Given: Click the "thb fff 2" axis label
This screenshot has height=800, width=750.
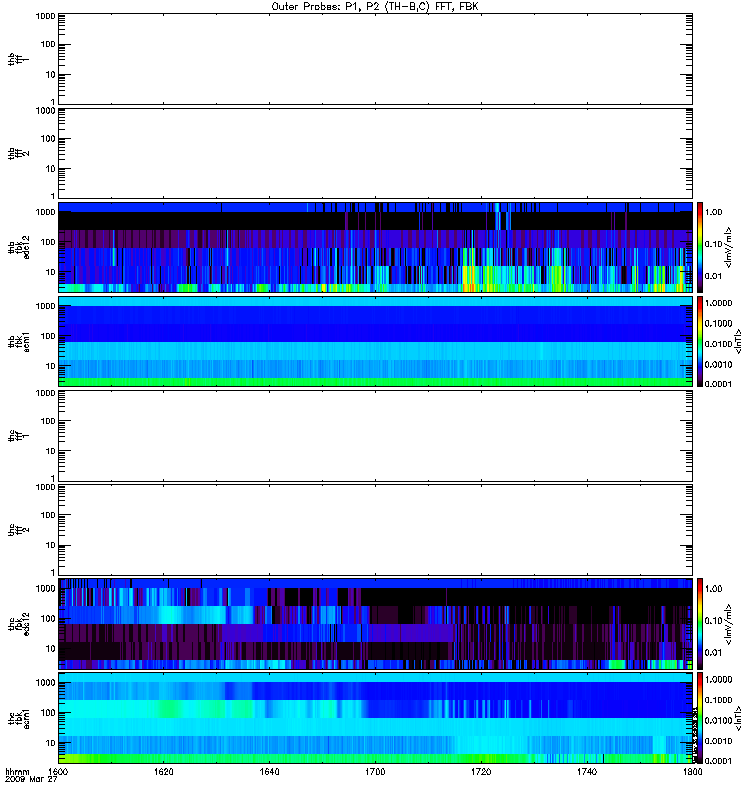Looking at the screenshot, I should point(18,154).
